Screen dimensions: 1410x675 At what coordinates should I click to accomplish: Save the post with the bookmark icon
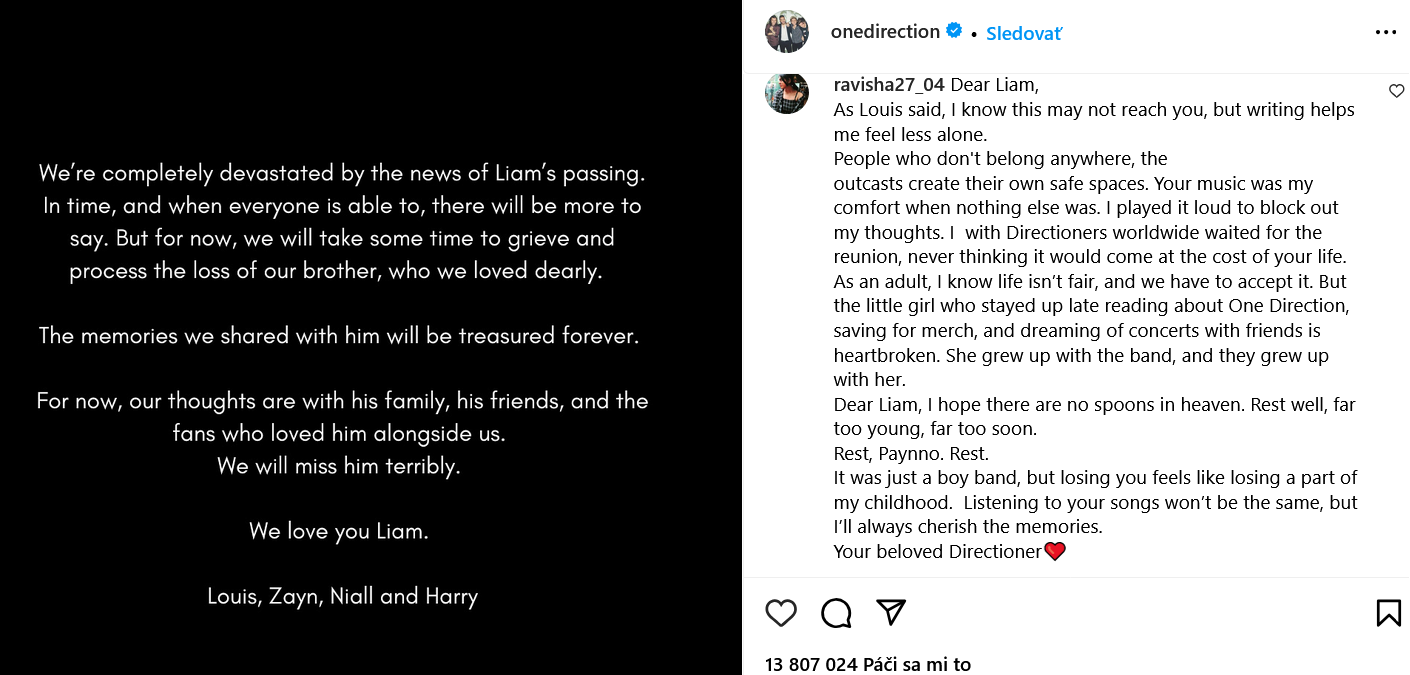coord(1388,613)
